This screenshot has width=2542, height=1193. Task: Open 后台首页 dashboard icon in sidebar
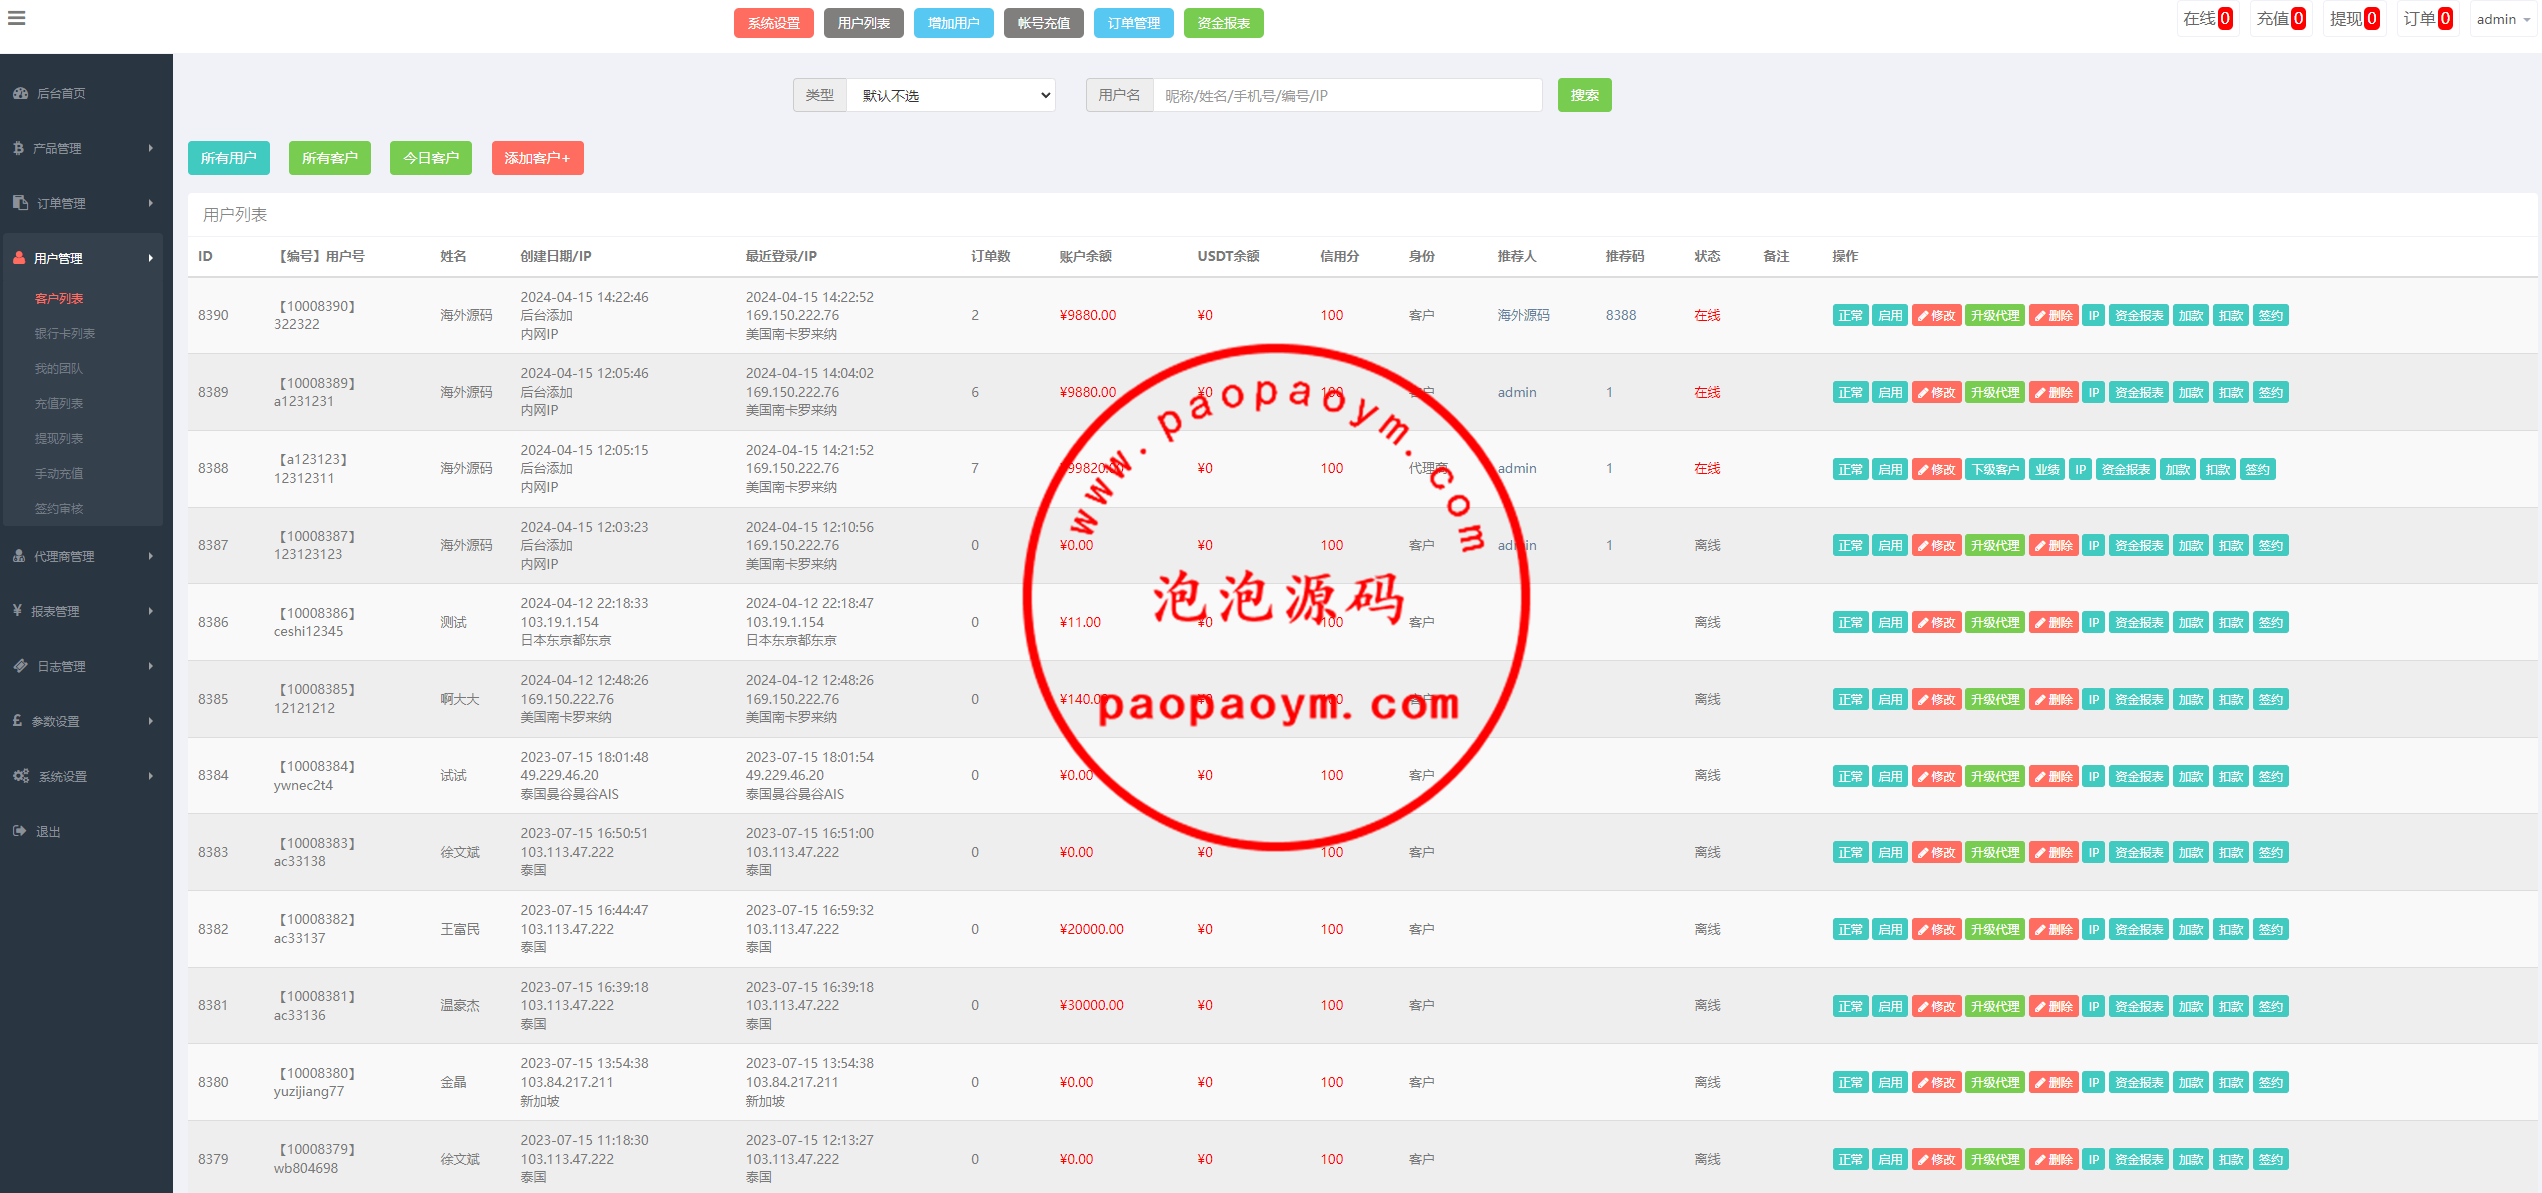click(20, 93)
